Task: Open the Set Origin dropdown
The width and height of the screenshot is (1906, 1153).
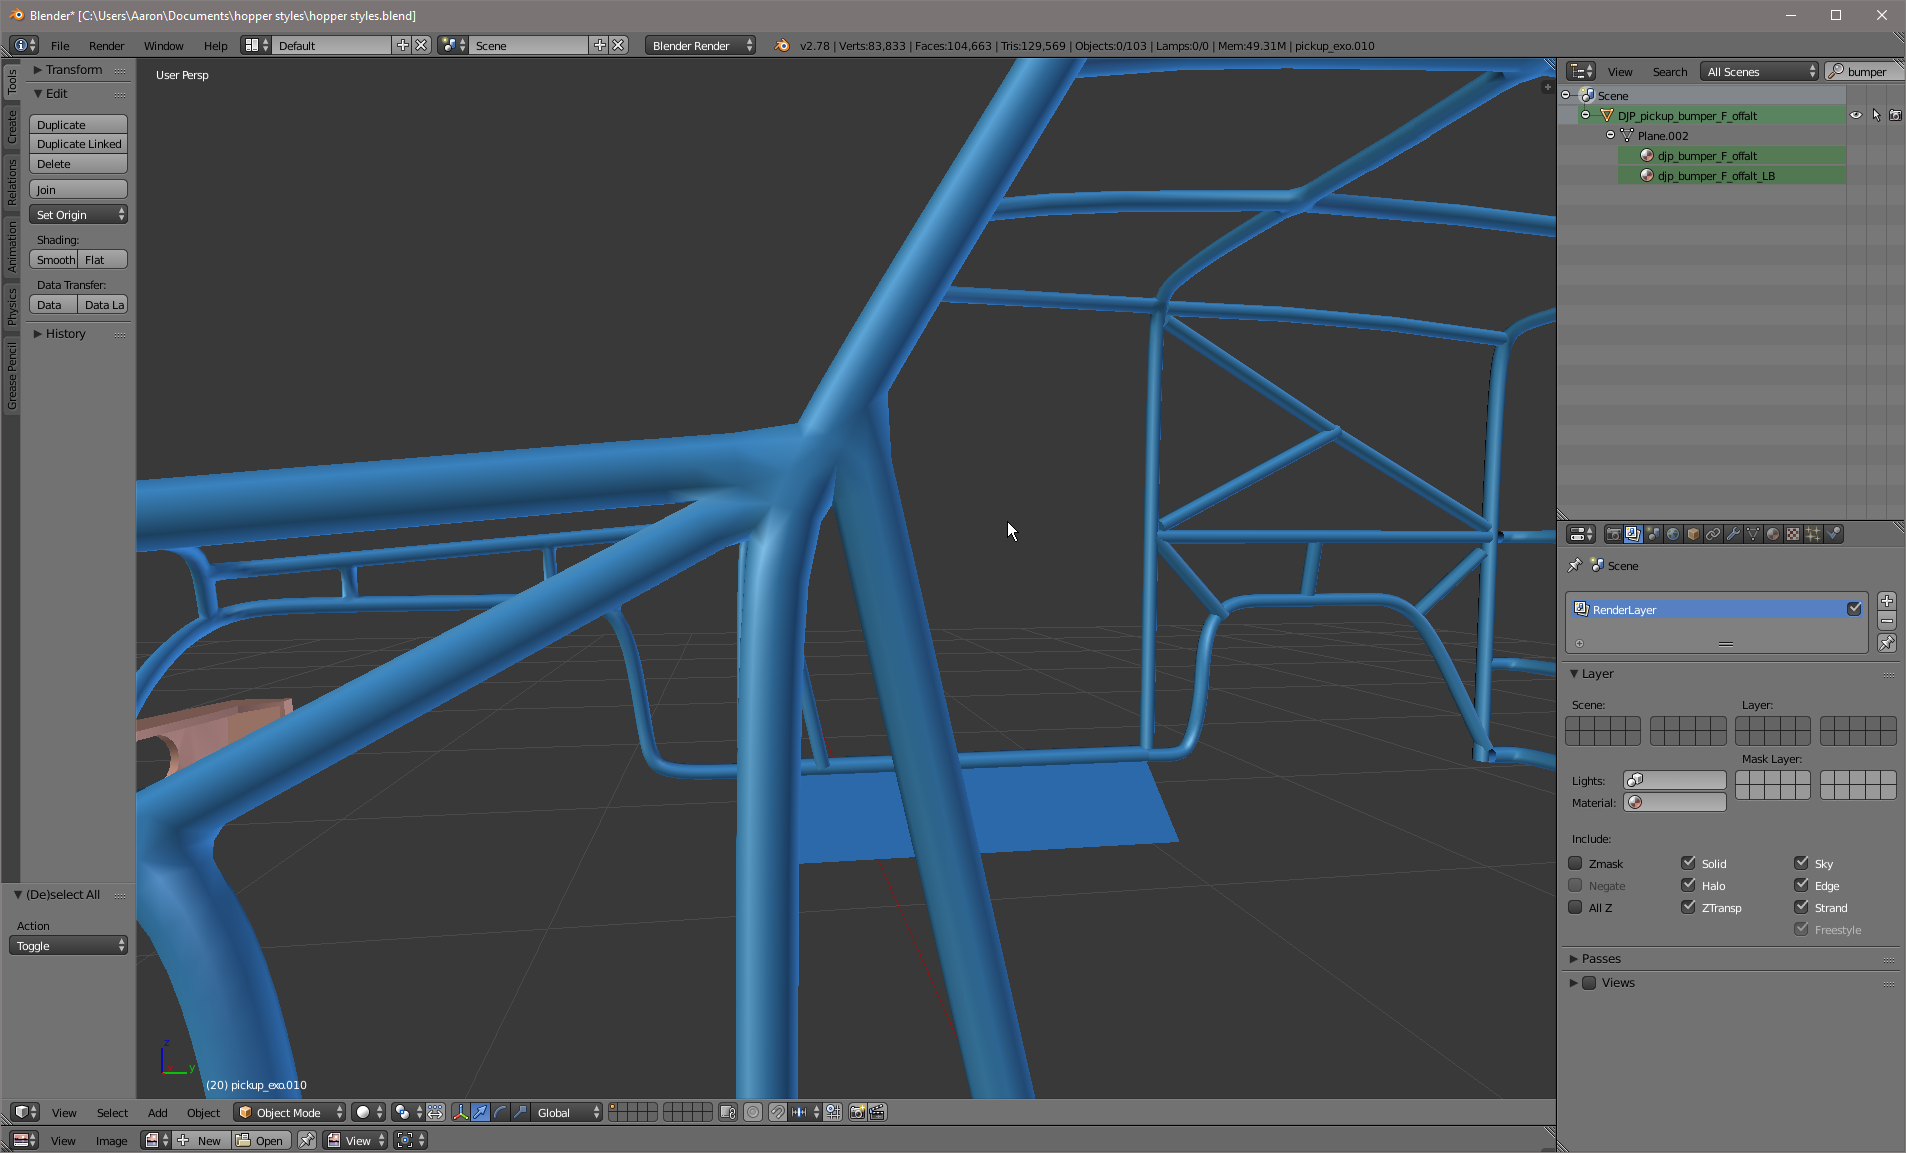Action: click(x=78, y=215)
